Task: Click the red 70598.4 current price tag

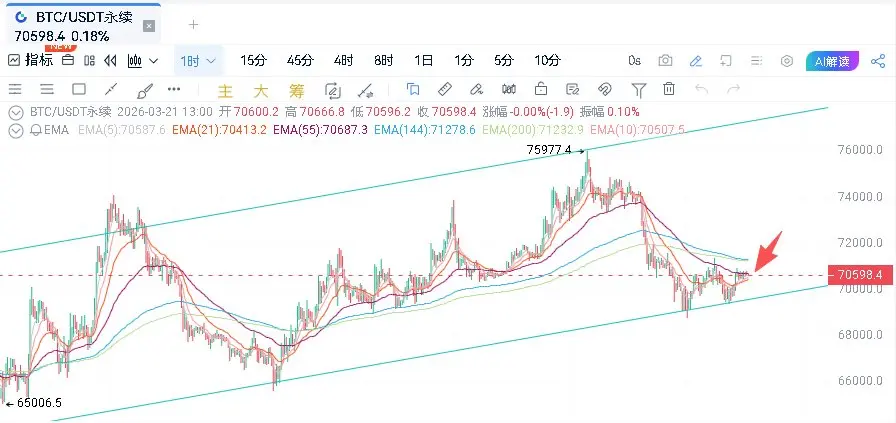Action: pyautogui.click(x=859, y=276)
